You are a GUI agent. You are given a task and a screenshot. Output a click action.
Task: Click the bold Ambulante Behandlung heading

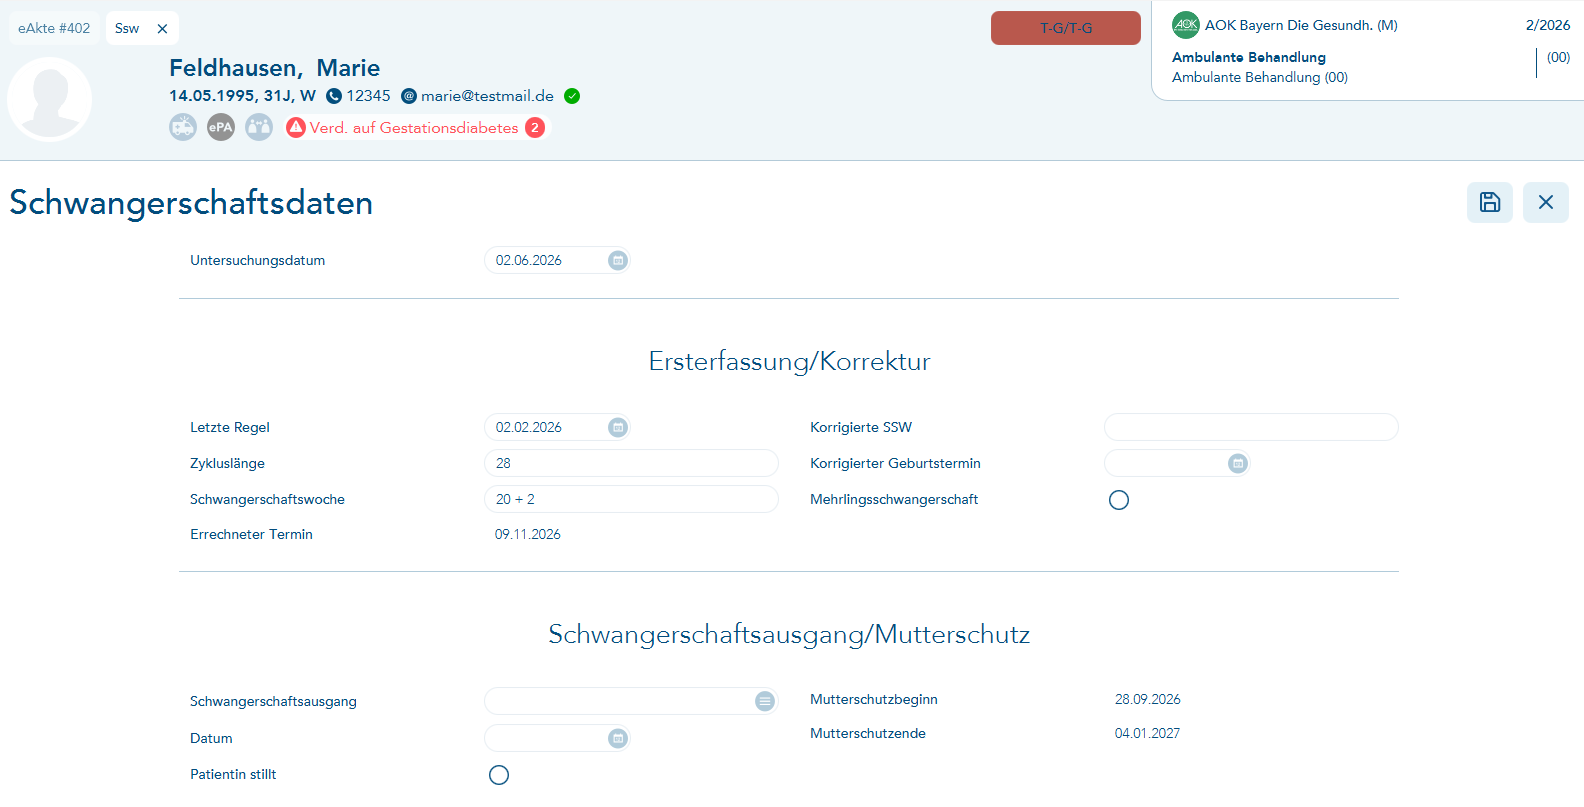click(1249, 57)
